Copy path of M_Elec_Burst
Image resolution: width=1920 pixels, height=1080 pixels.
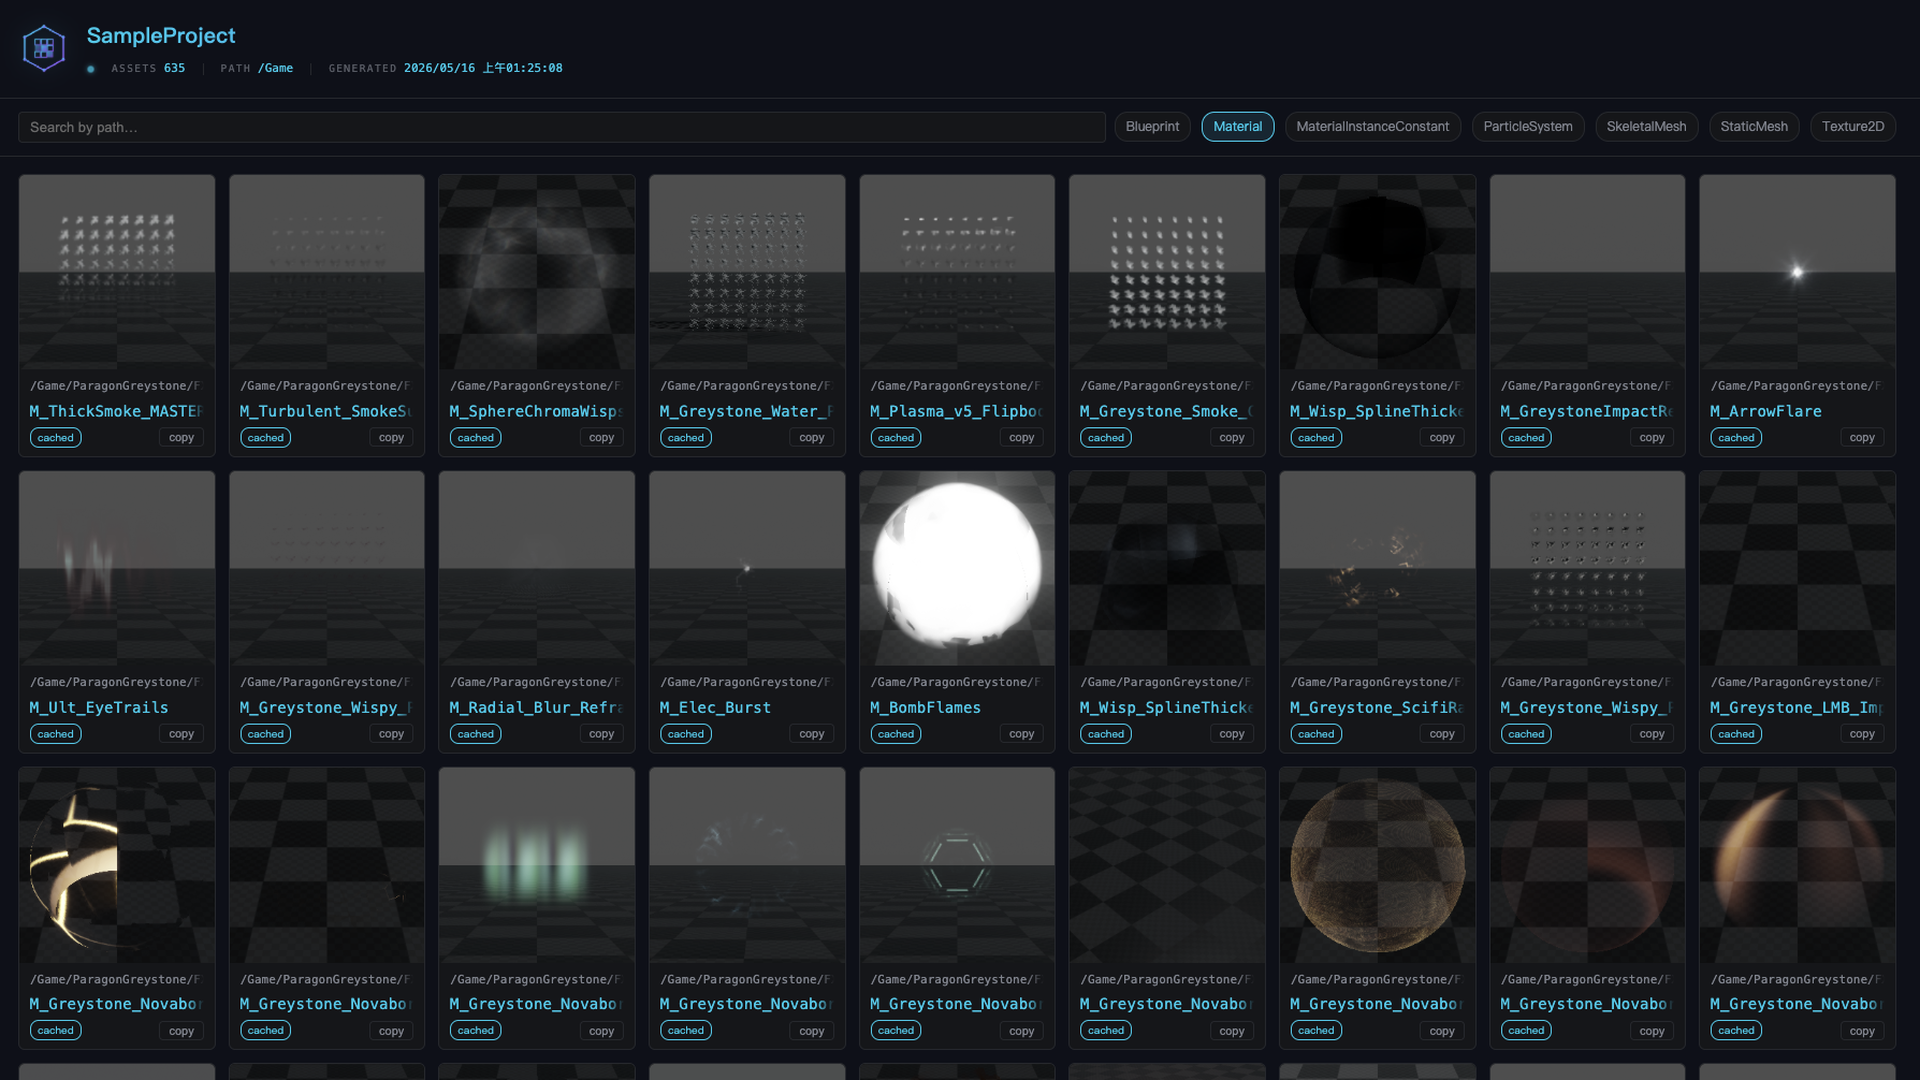(x=811, y=733)
